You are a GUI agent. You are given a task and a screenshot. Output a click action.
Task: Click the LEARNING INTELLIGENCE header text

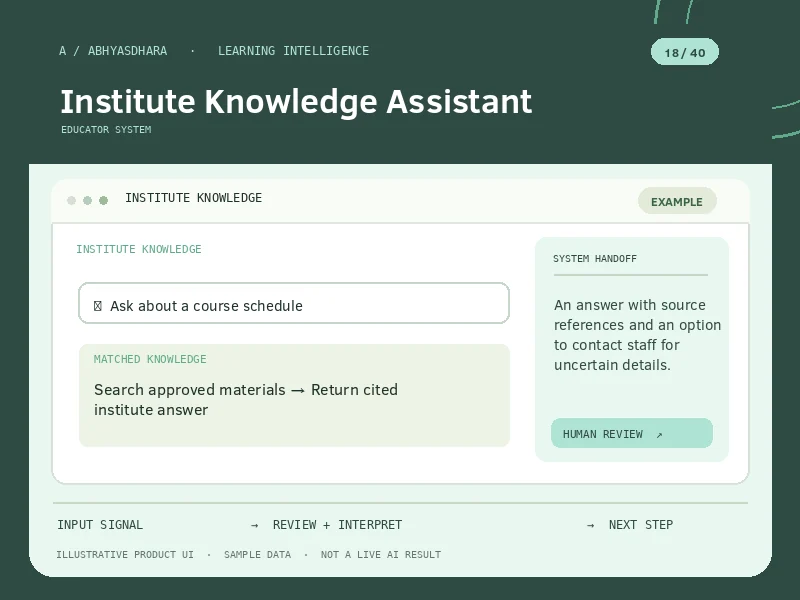point(293,51)
